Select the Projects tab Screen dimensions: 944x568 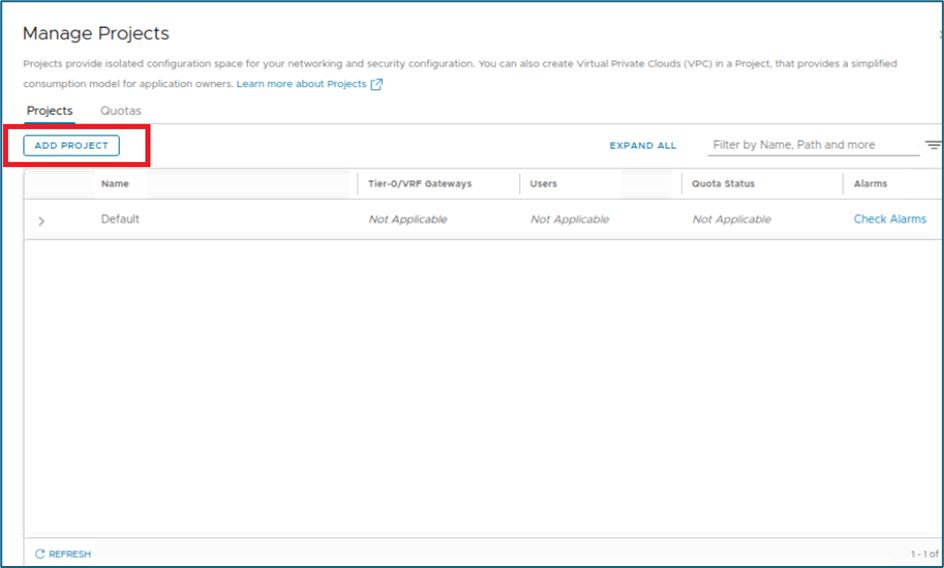click(49, 111)
